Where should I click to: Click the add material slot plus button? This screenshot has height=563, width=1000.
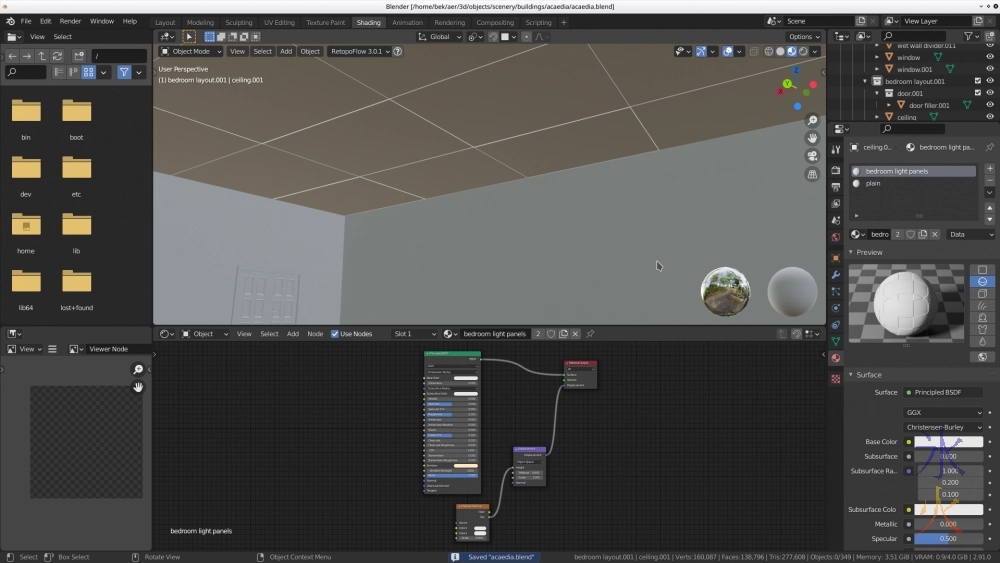(989, 168)
